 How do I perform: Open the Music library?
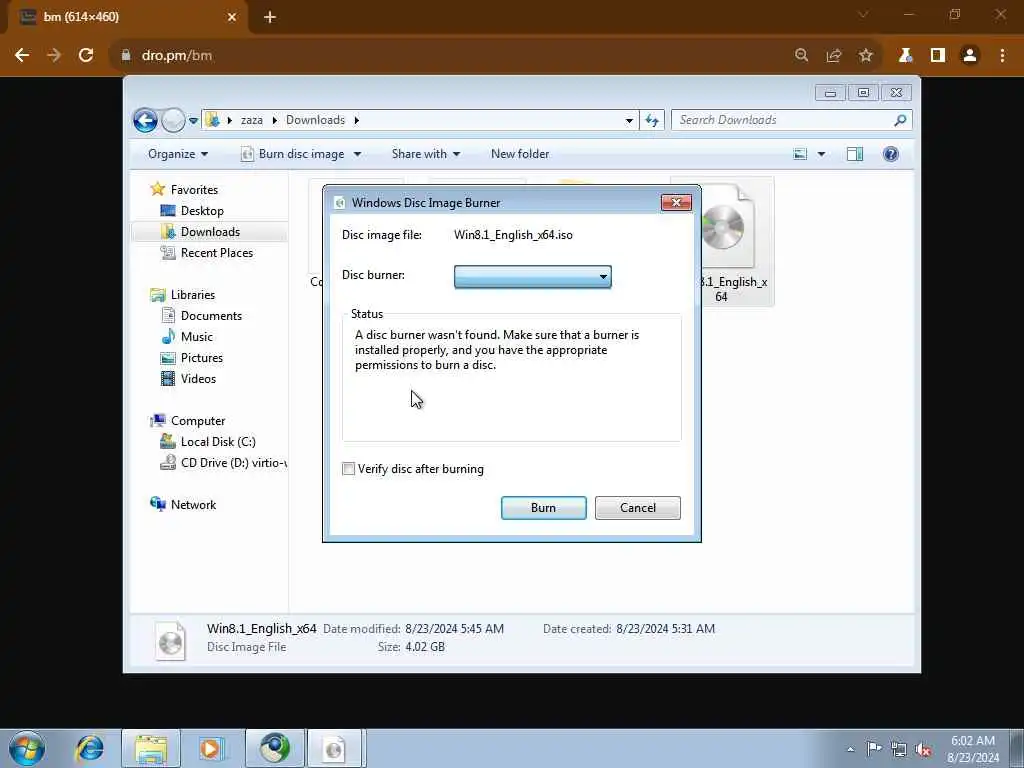coord(197,337)
